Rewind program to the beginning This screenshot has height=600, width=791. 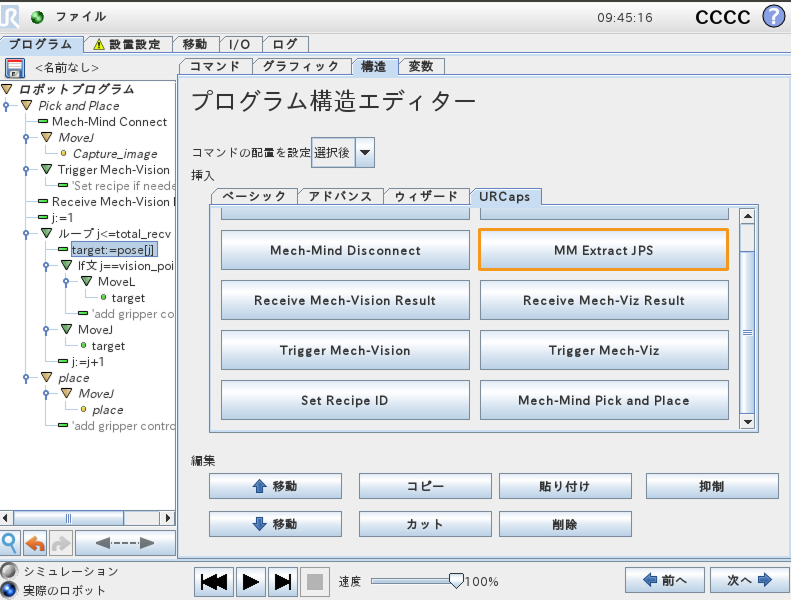(214, 582)
